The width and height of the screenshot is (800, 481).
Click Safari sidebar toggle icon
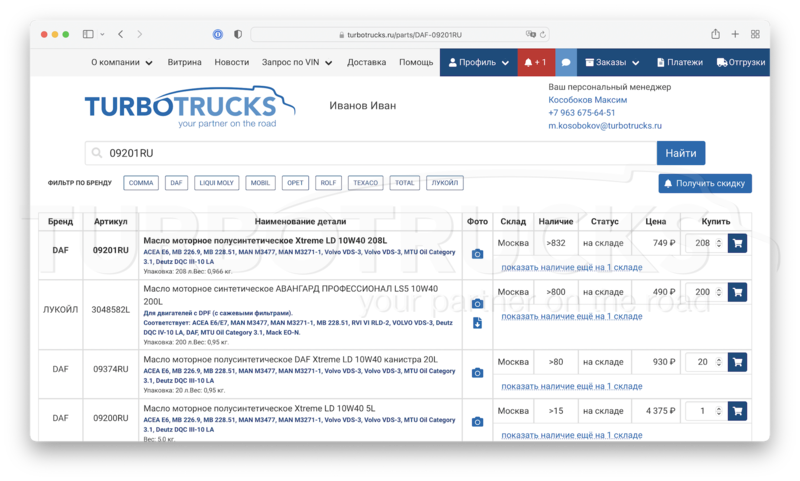tap(88, 34)
